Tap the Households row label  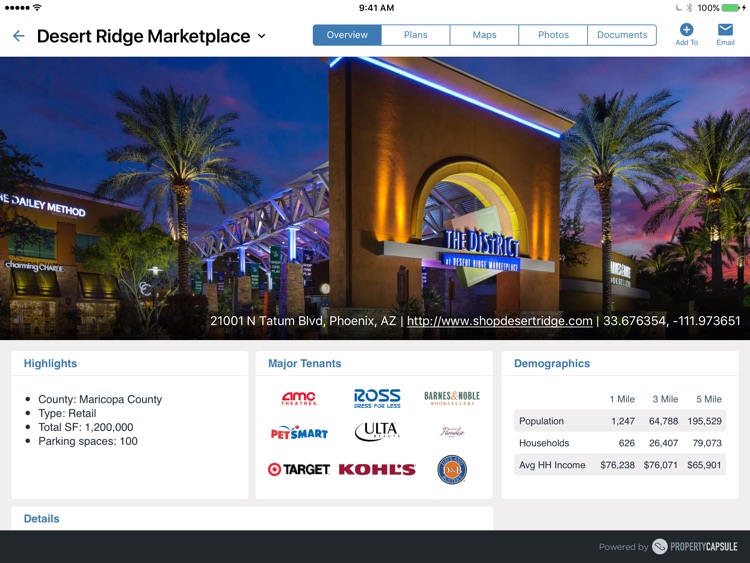coord(544,443)
